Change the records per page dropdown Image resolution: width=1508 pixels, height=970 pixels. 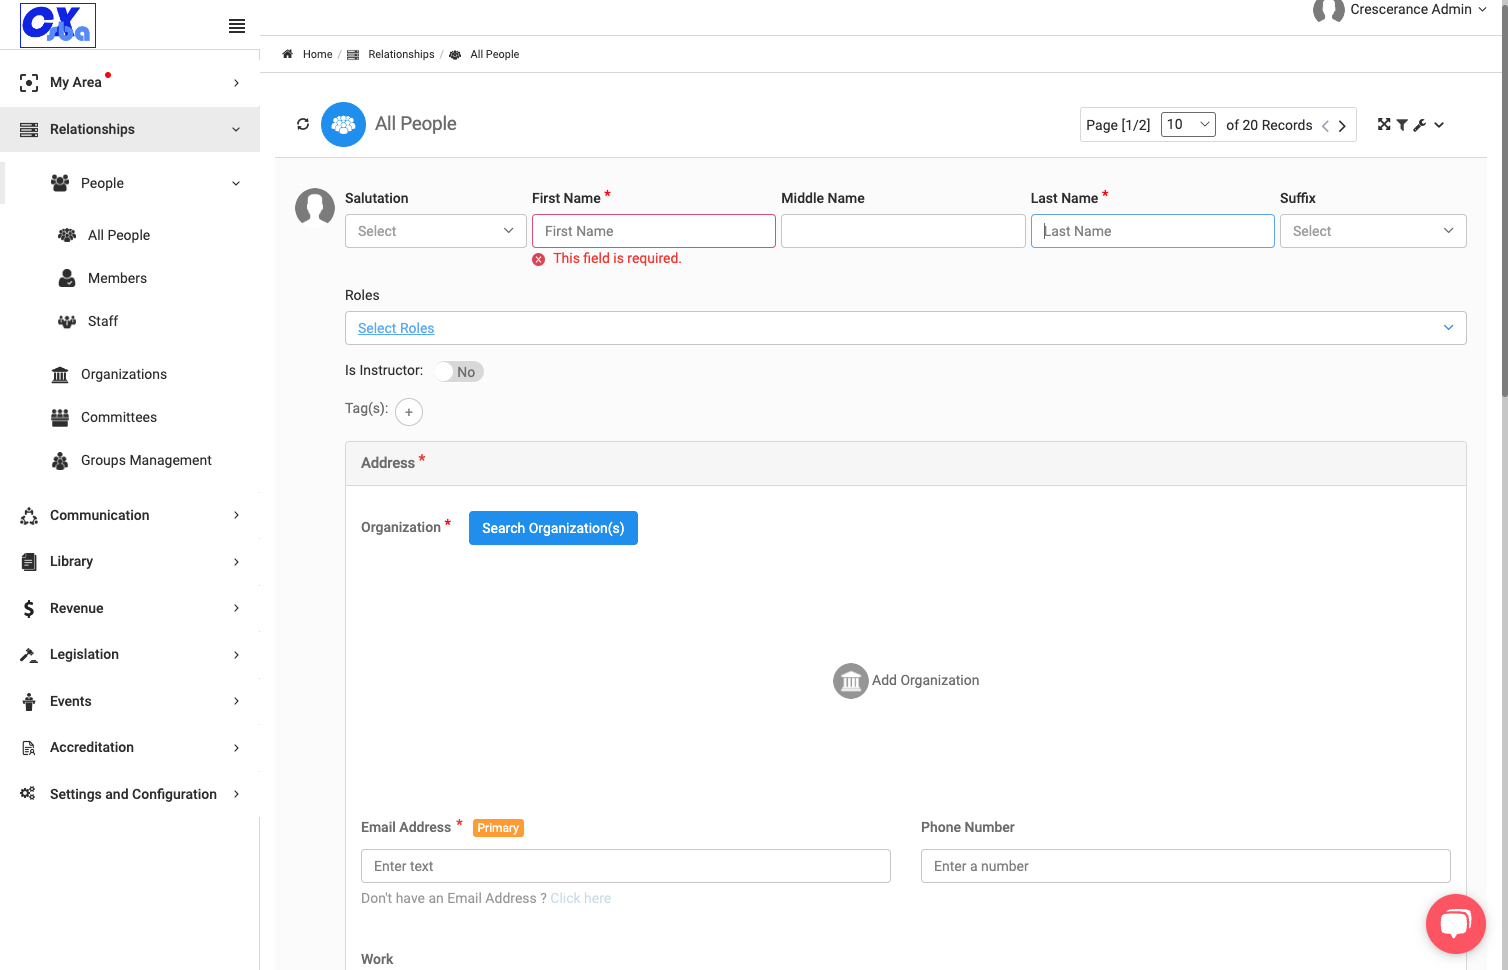(1188, 125)
